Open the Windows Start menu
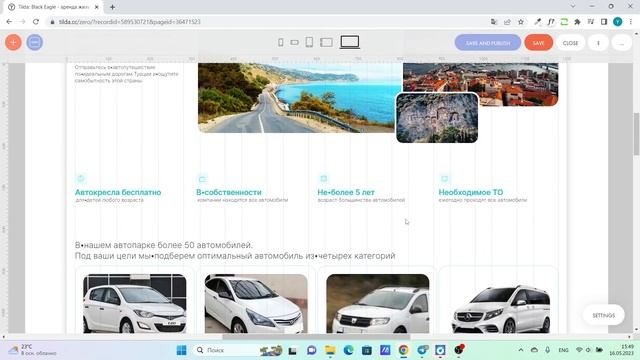Image resolution: width=640 pixels, height=360 pixels. pos(182,350)
